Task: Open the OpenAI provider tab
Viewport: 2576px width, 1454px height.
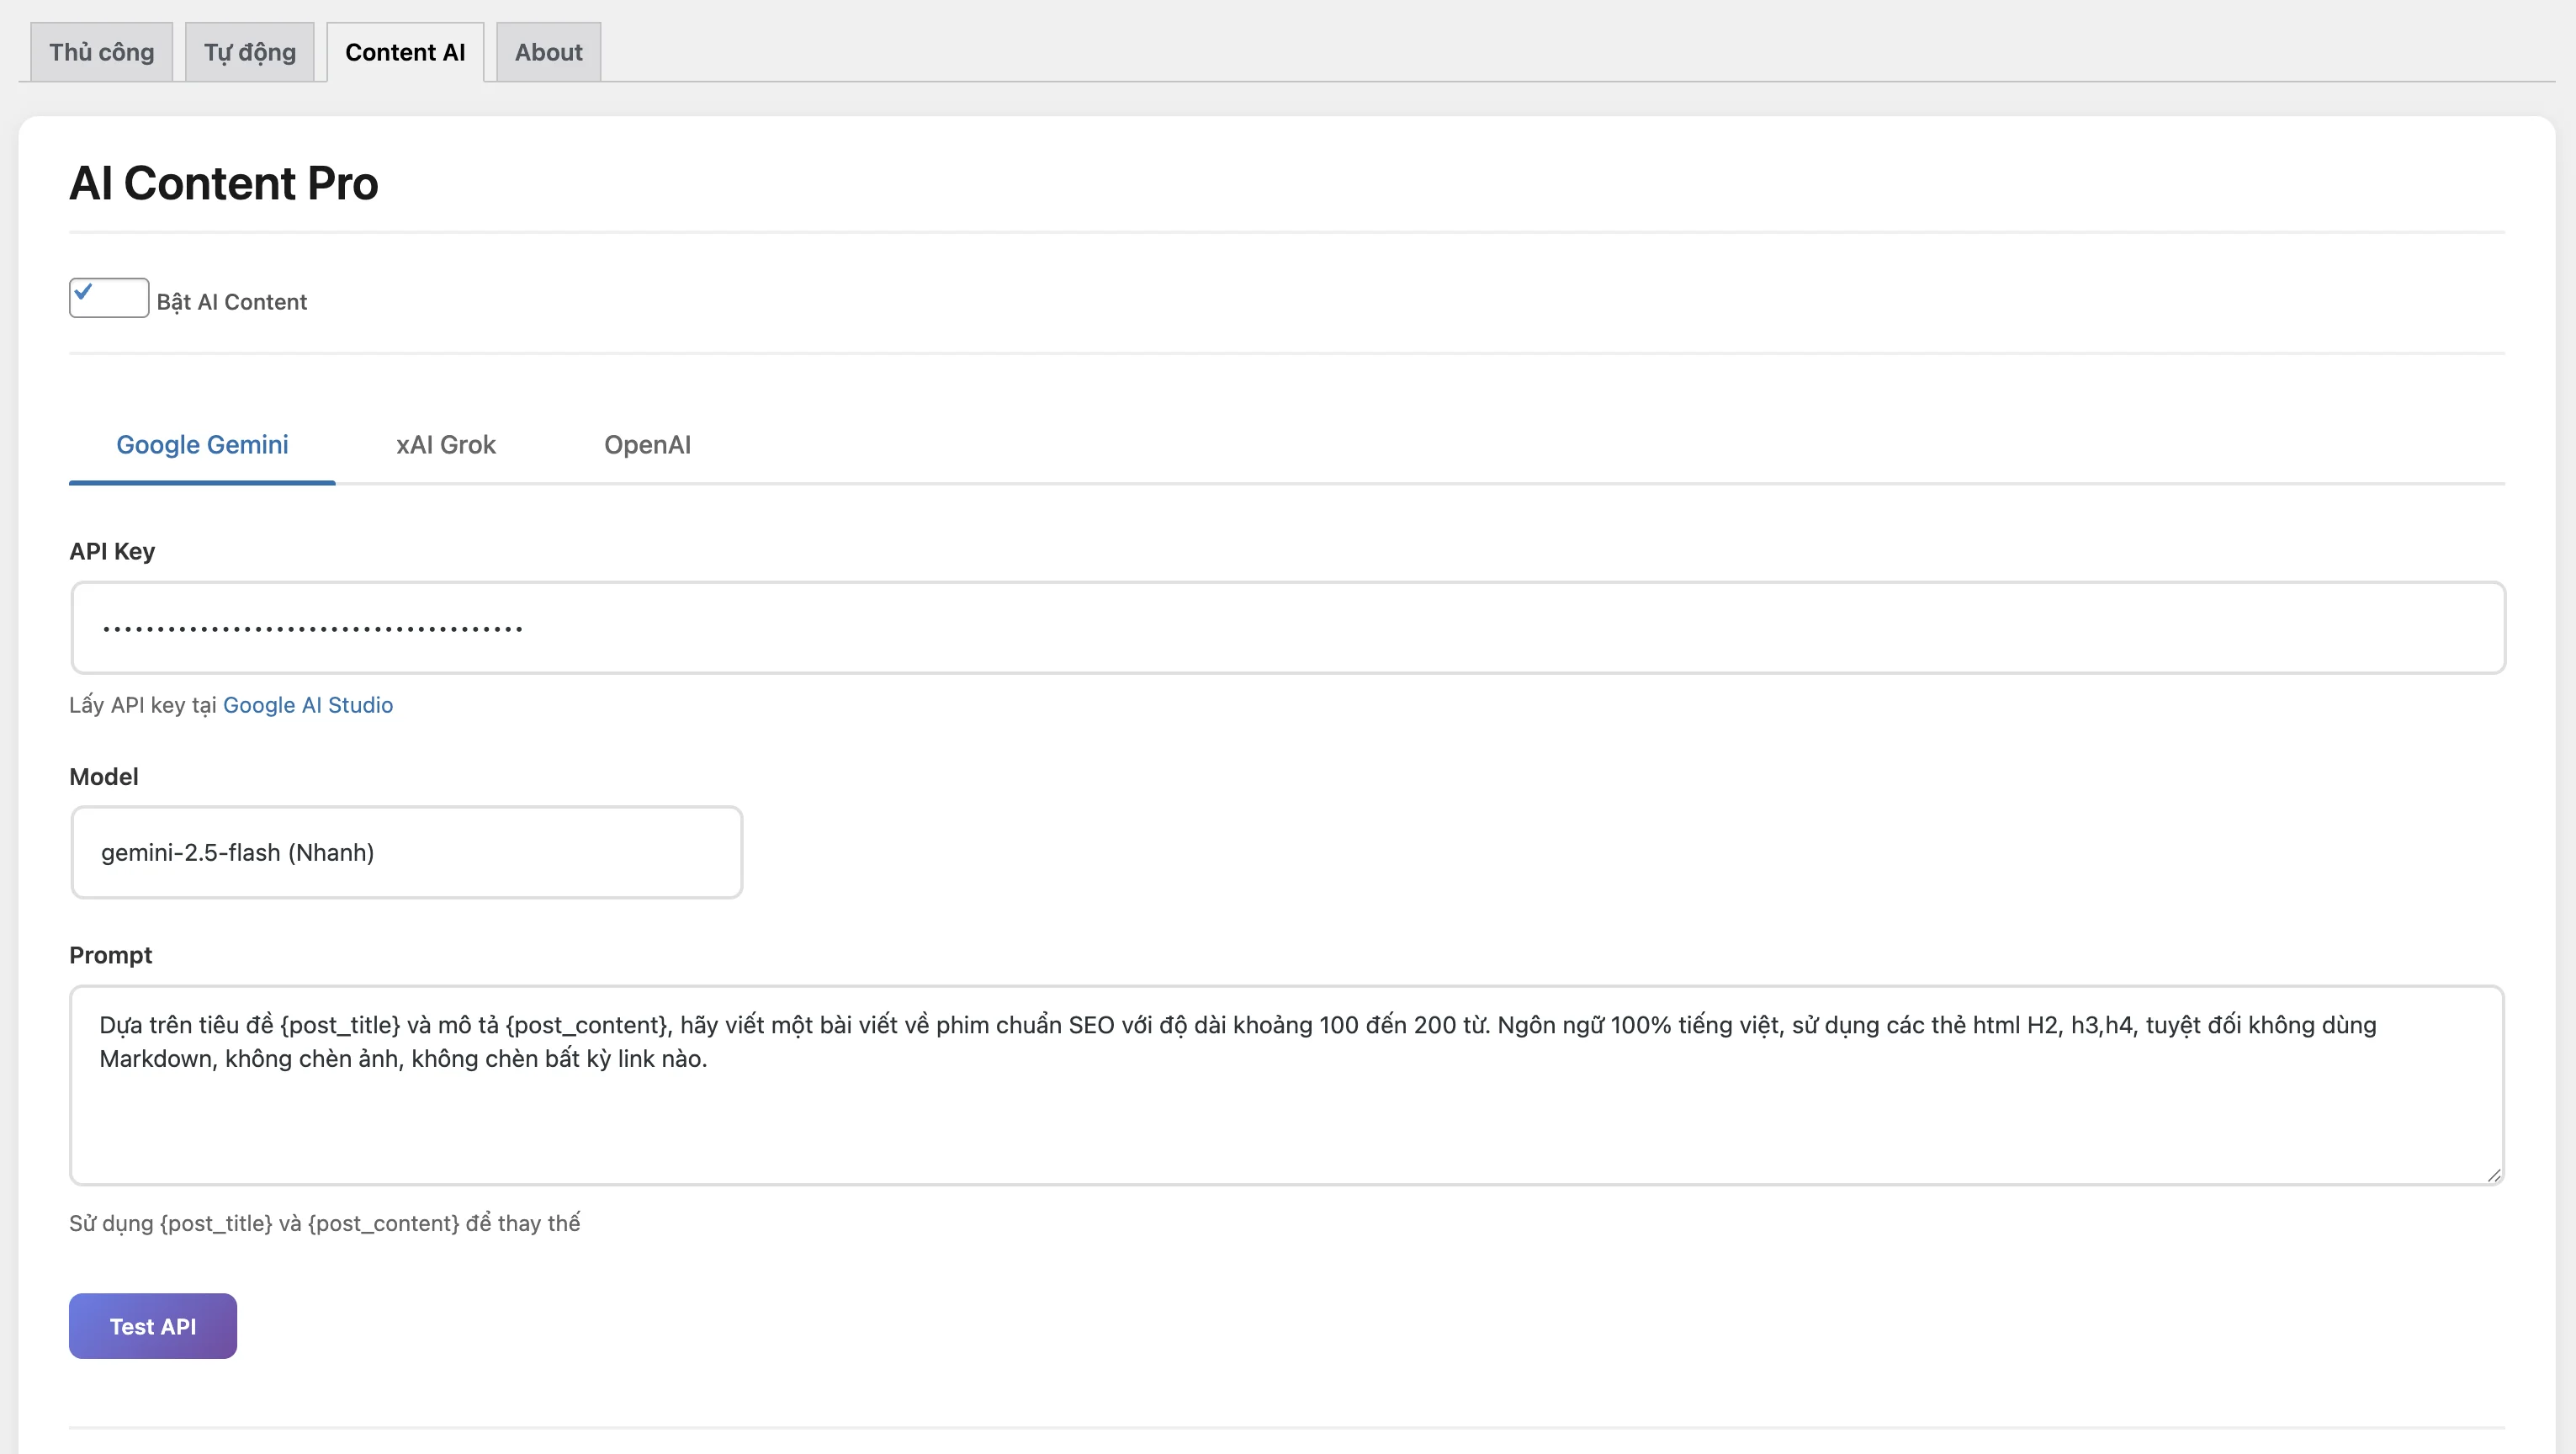Action: 647,445
